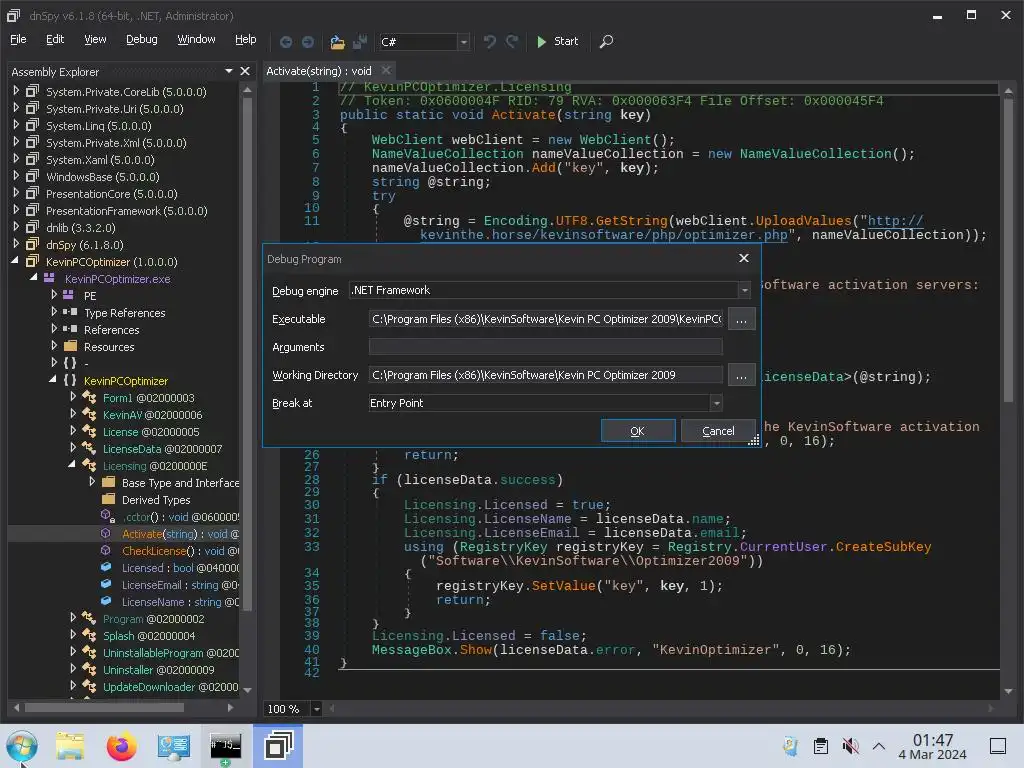
Task: Click the navigate forward arrow icon
Action: click(x=308, y=42)
